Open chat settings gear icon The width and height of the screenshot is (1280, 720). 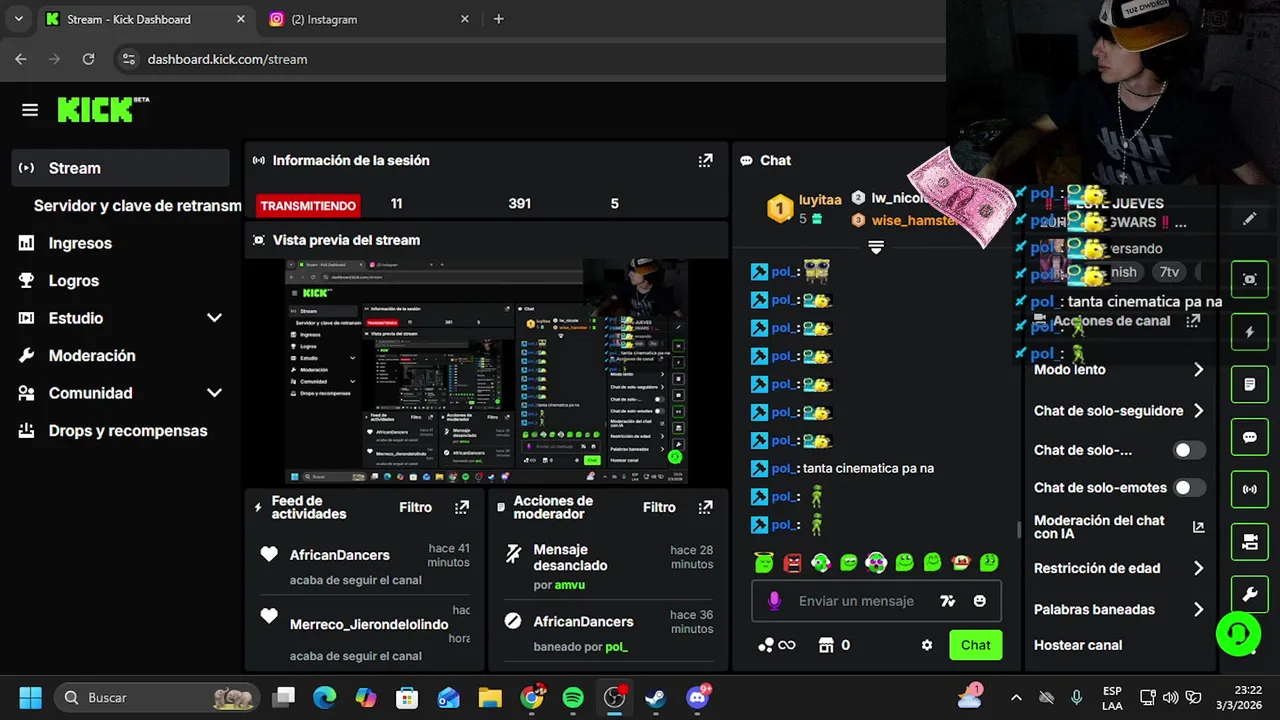pos(927,645)
